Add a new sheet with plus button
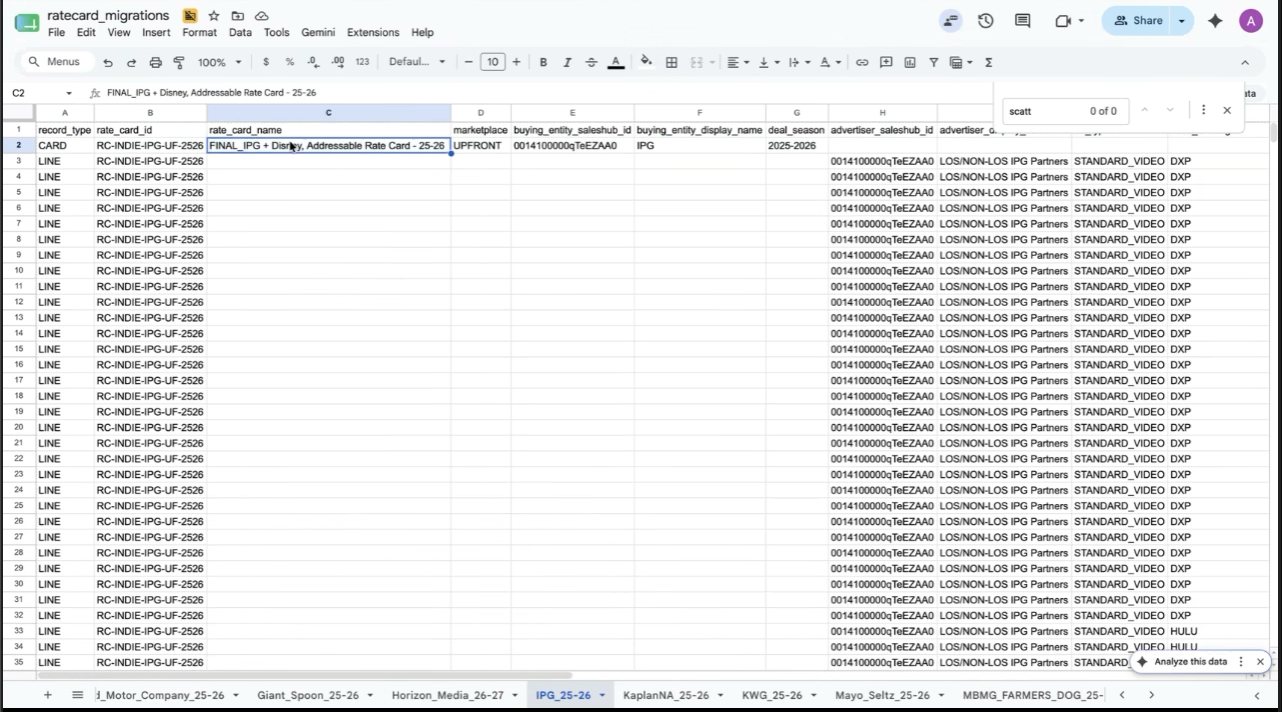The width and height of the screenshot is (1282, 712). point(47,695)
